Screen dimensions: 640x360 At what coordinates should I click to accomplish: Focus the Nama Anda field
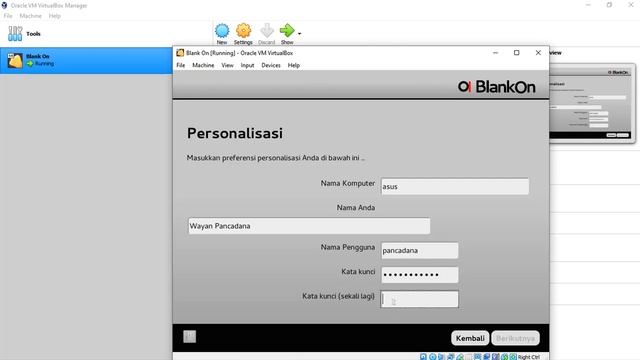[309, 226]
